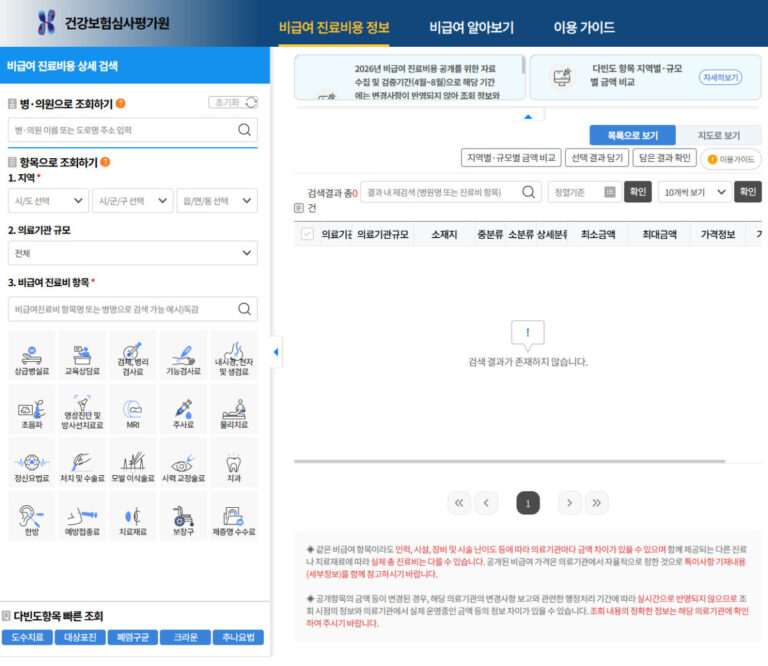768x666 pixels.
Task: Click the horizontal scrollbar under results table
Action: pyautogui.click(x=509, y=461)
